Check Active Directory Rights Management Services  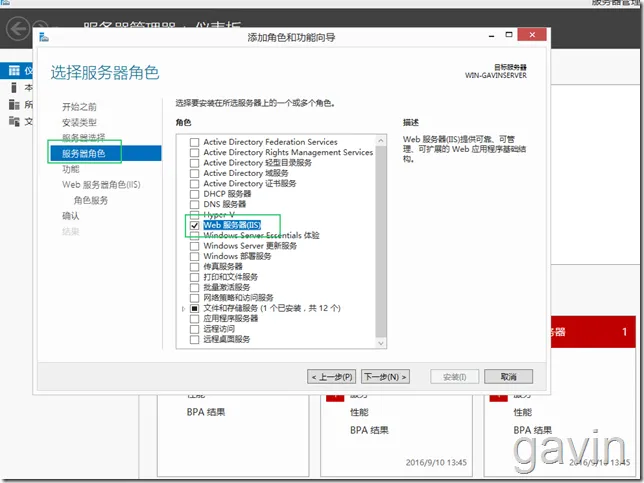(x=194, y=152)
